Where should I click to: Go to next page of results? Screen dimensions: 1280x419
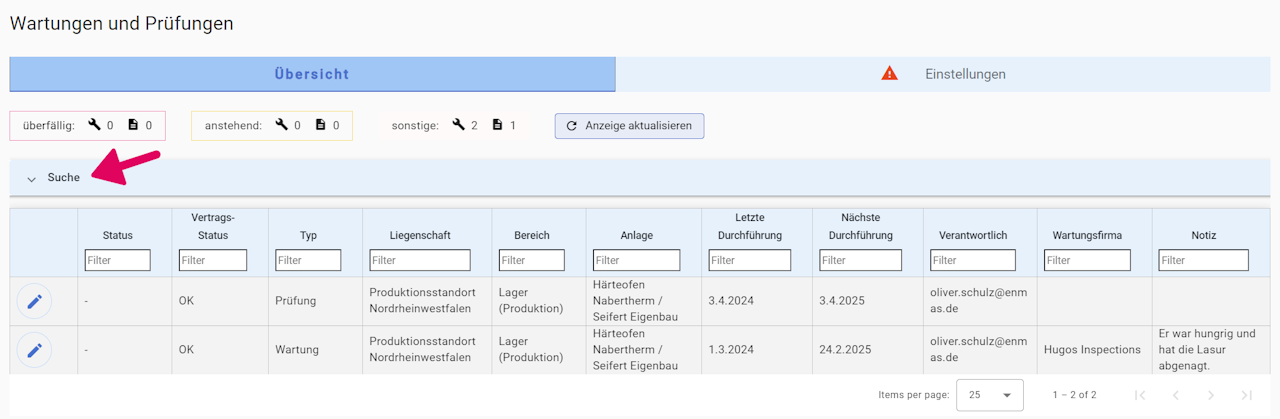tap(1210, 395)
